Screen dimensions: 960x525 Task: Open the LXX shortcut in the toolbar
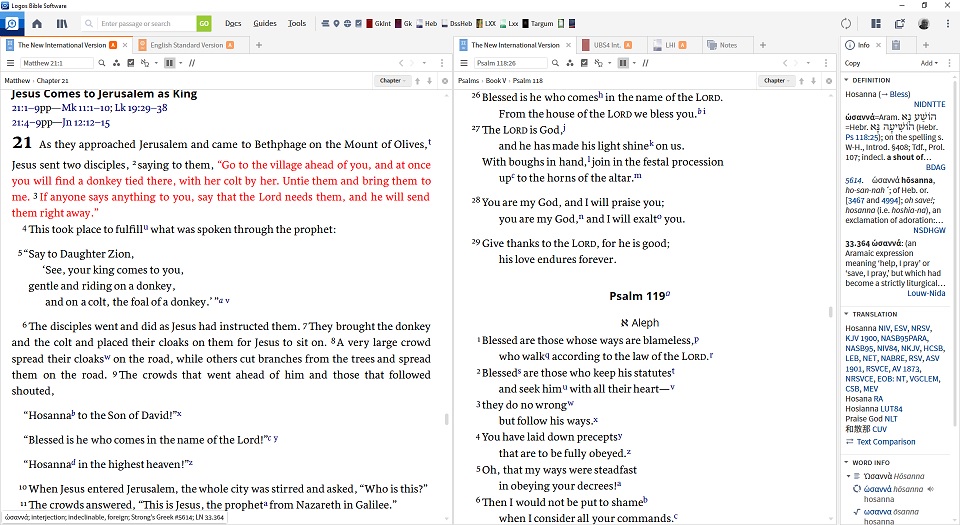pos(490,23)
